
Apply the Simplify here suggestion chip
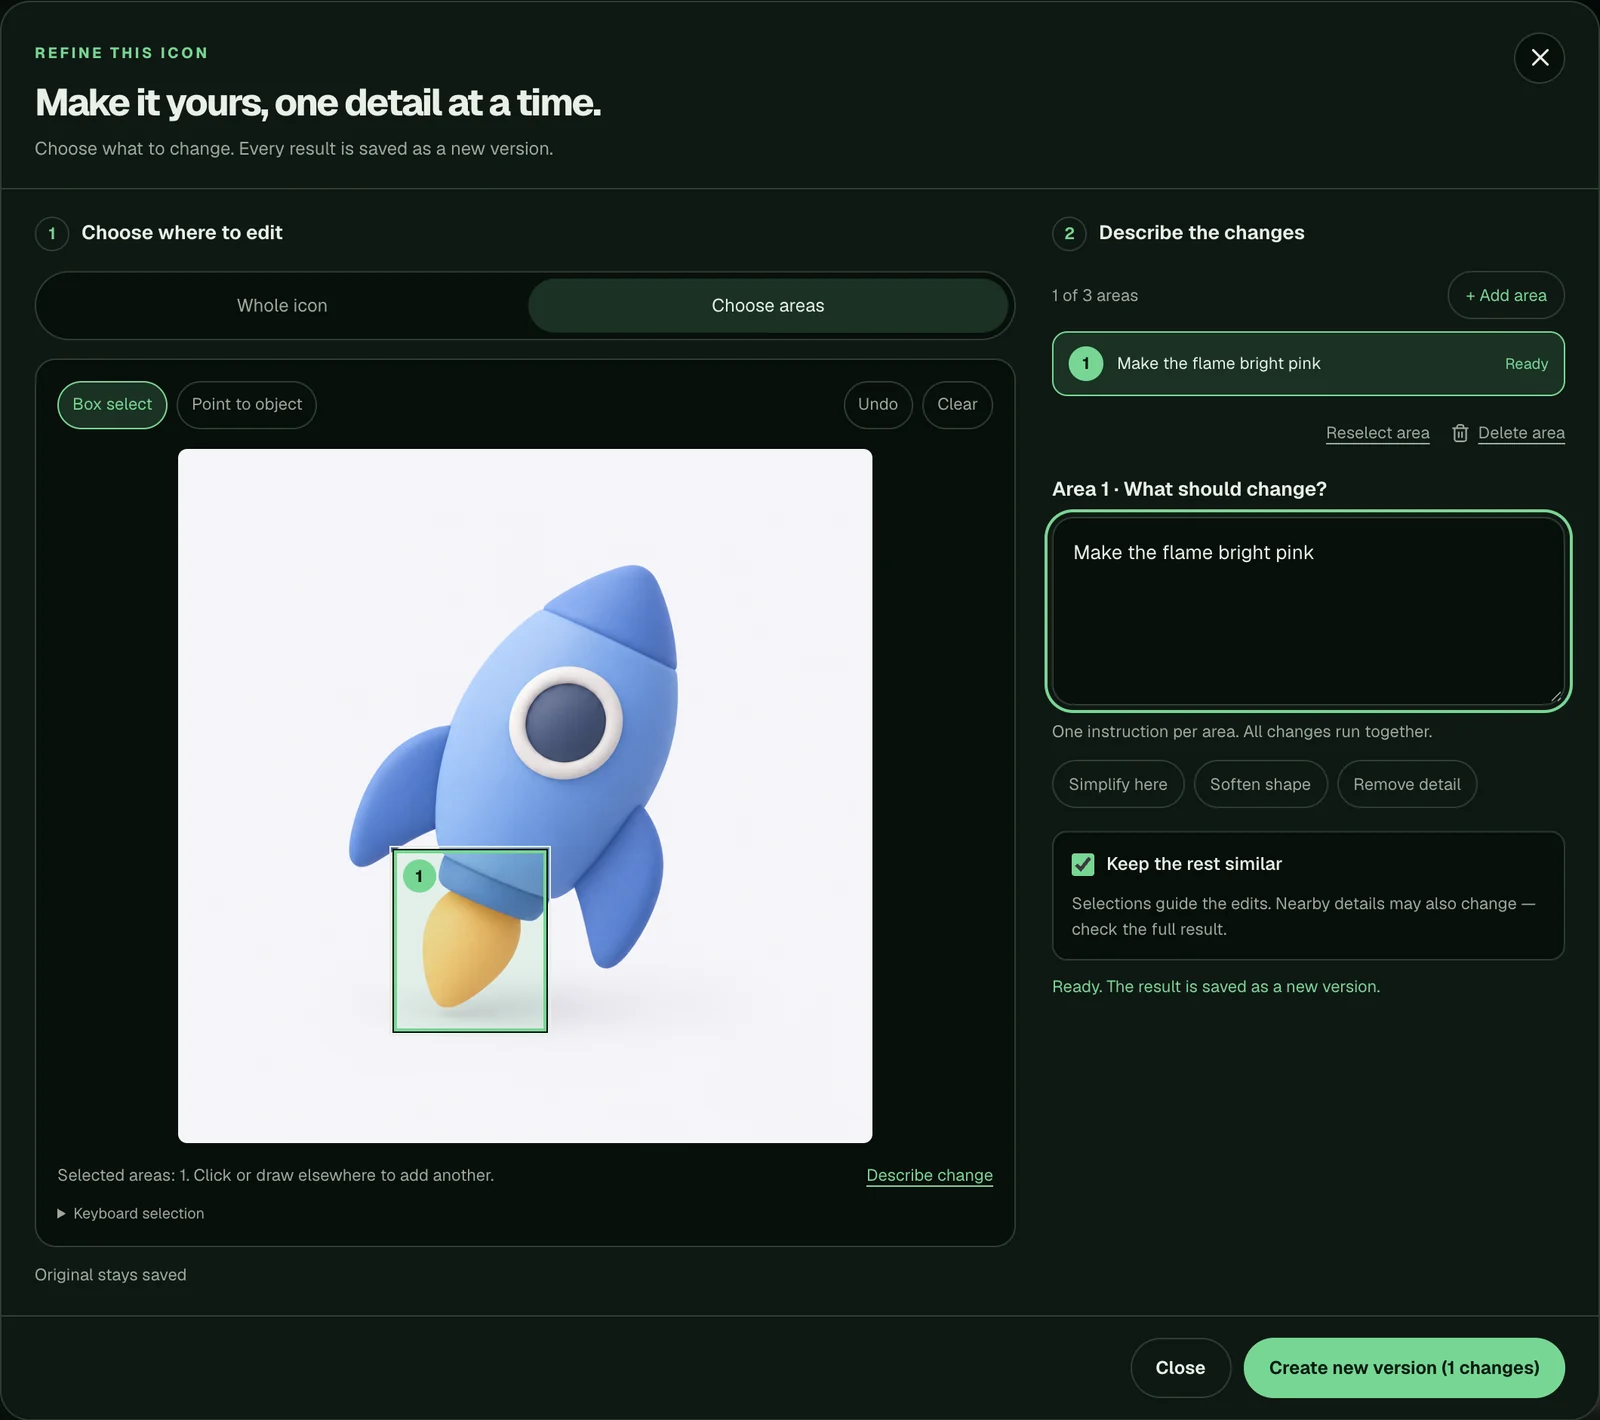pos(1118,785)
